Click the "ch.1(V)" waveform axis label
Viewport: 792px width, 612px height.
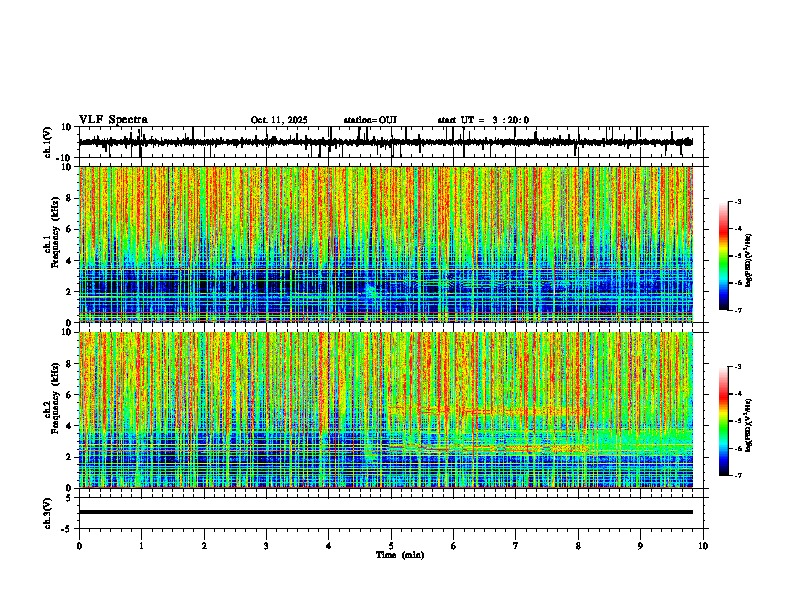pos(48,142)
